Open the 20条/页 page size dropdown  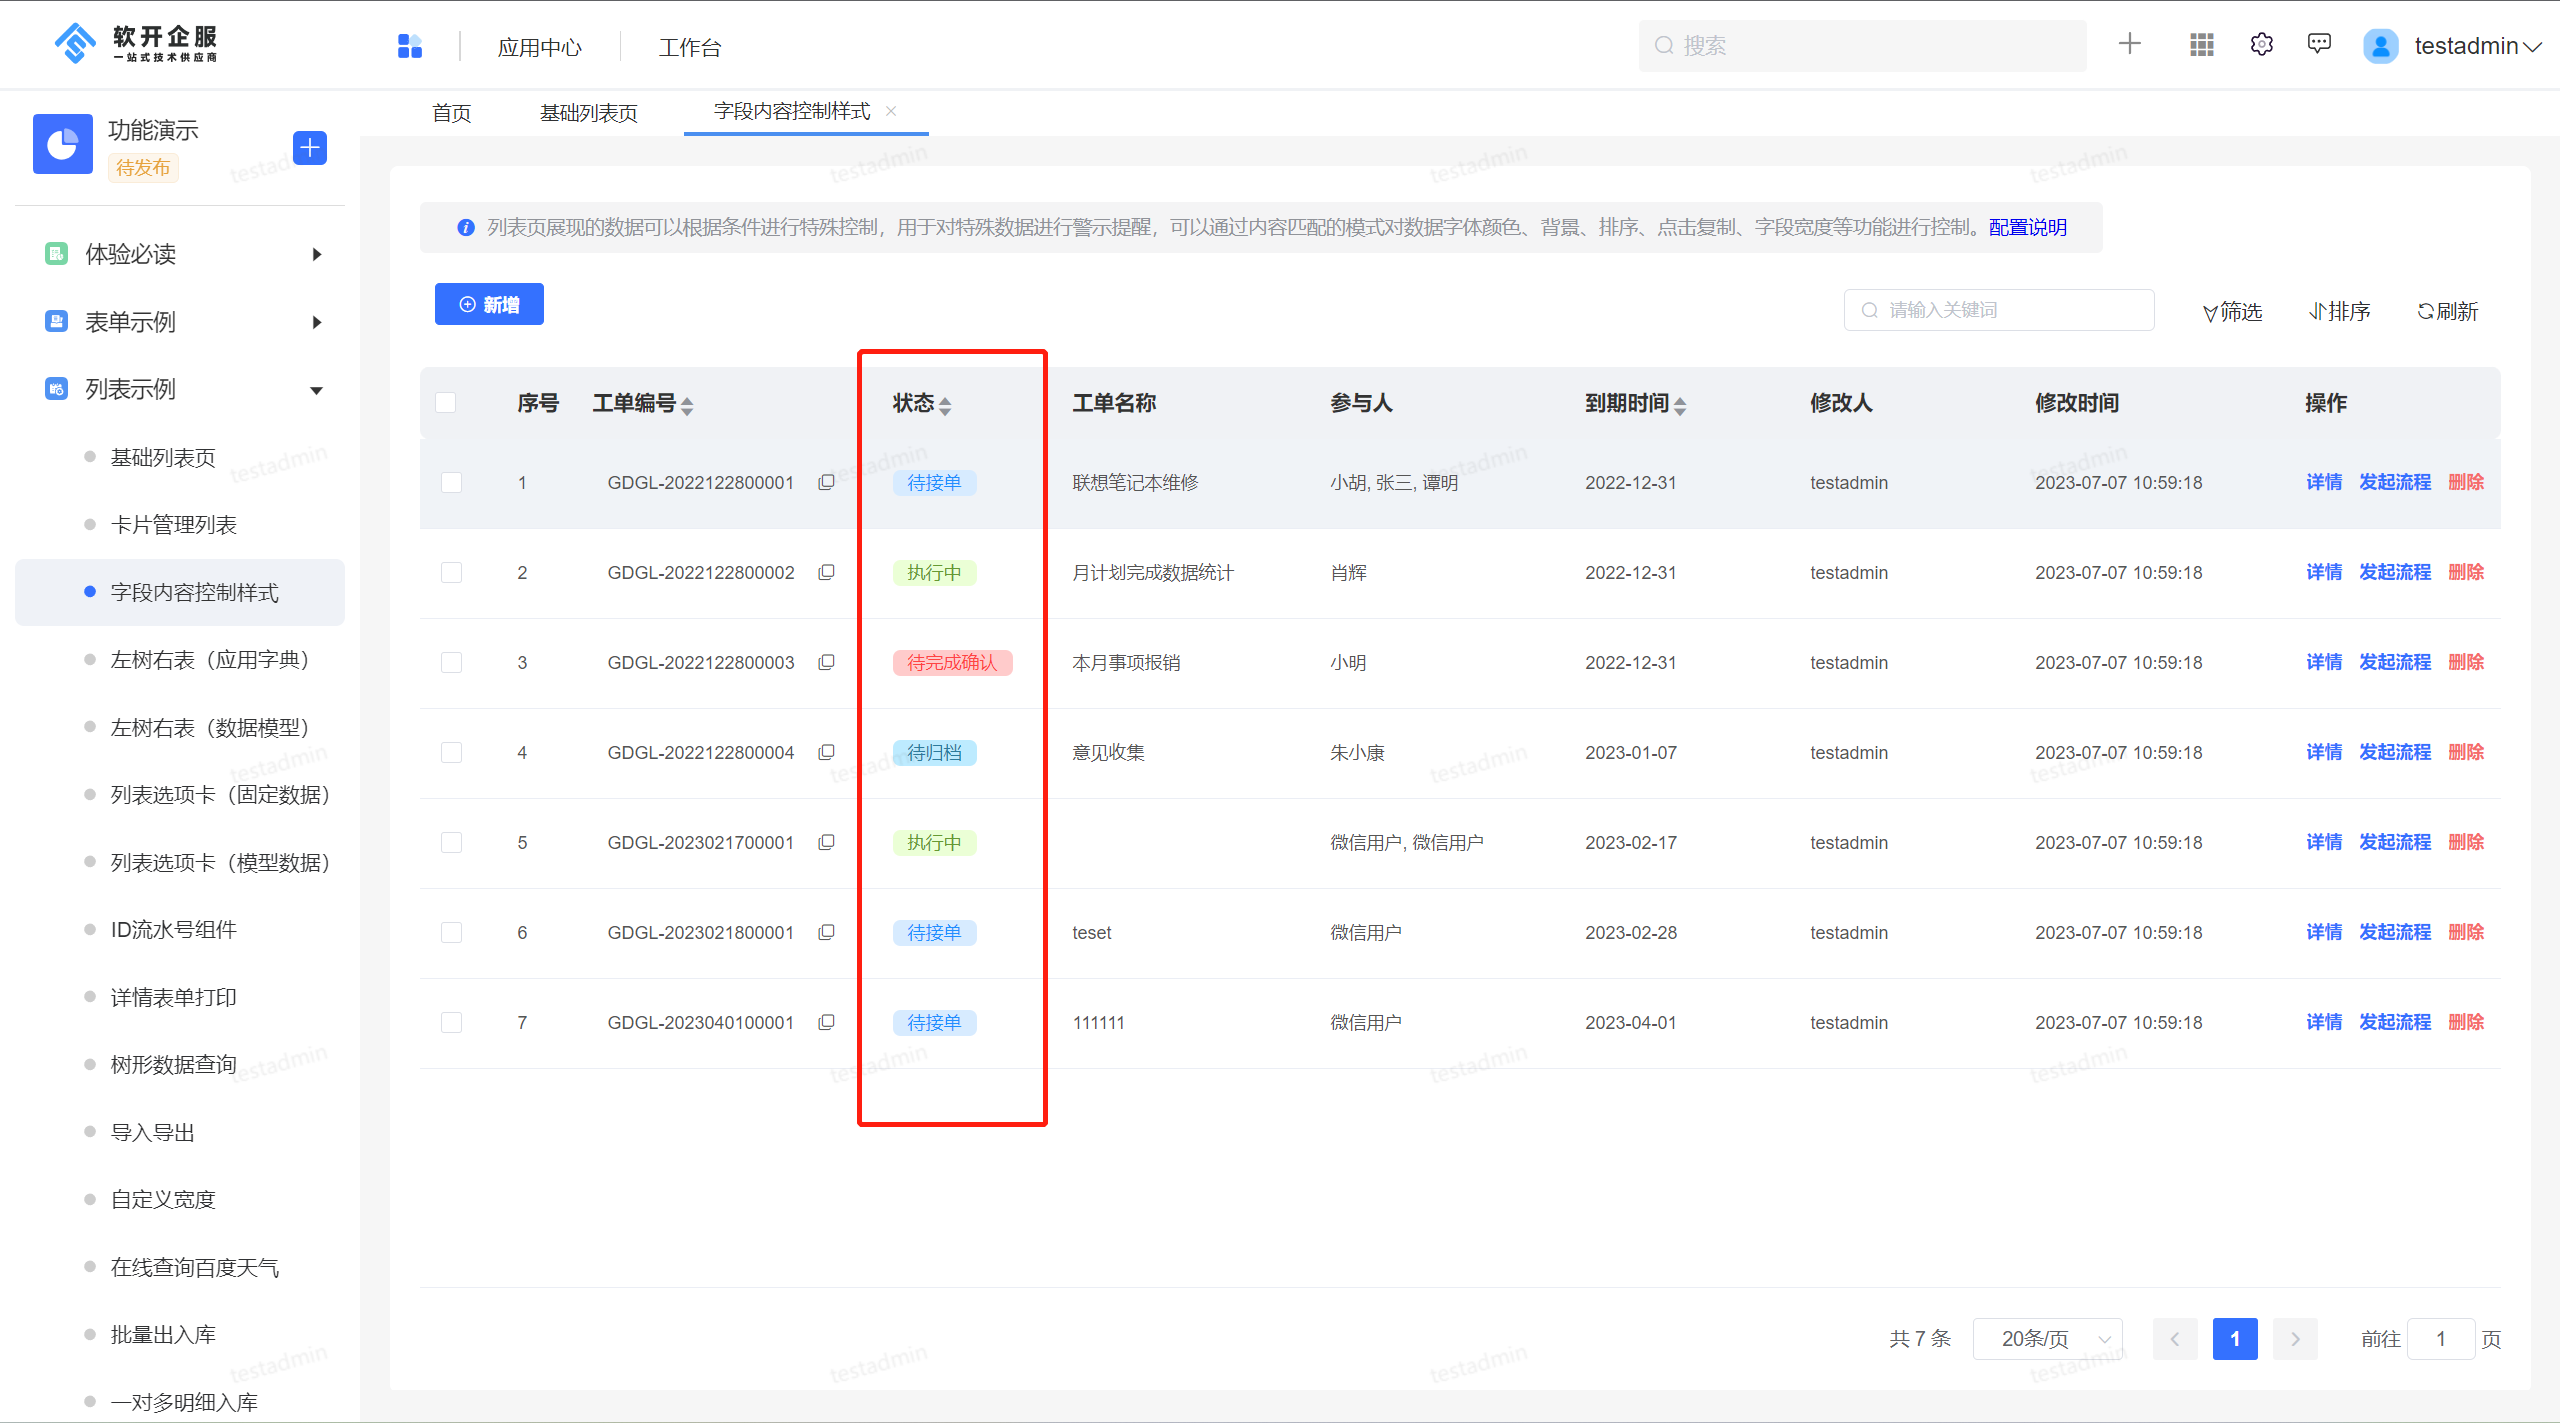click(2046, 1338)
